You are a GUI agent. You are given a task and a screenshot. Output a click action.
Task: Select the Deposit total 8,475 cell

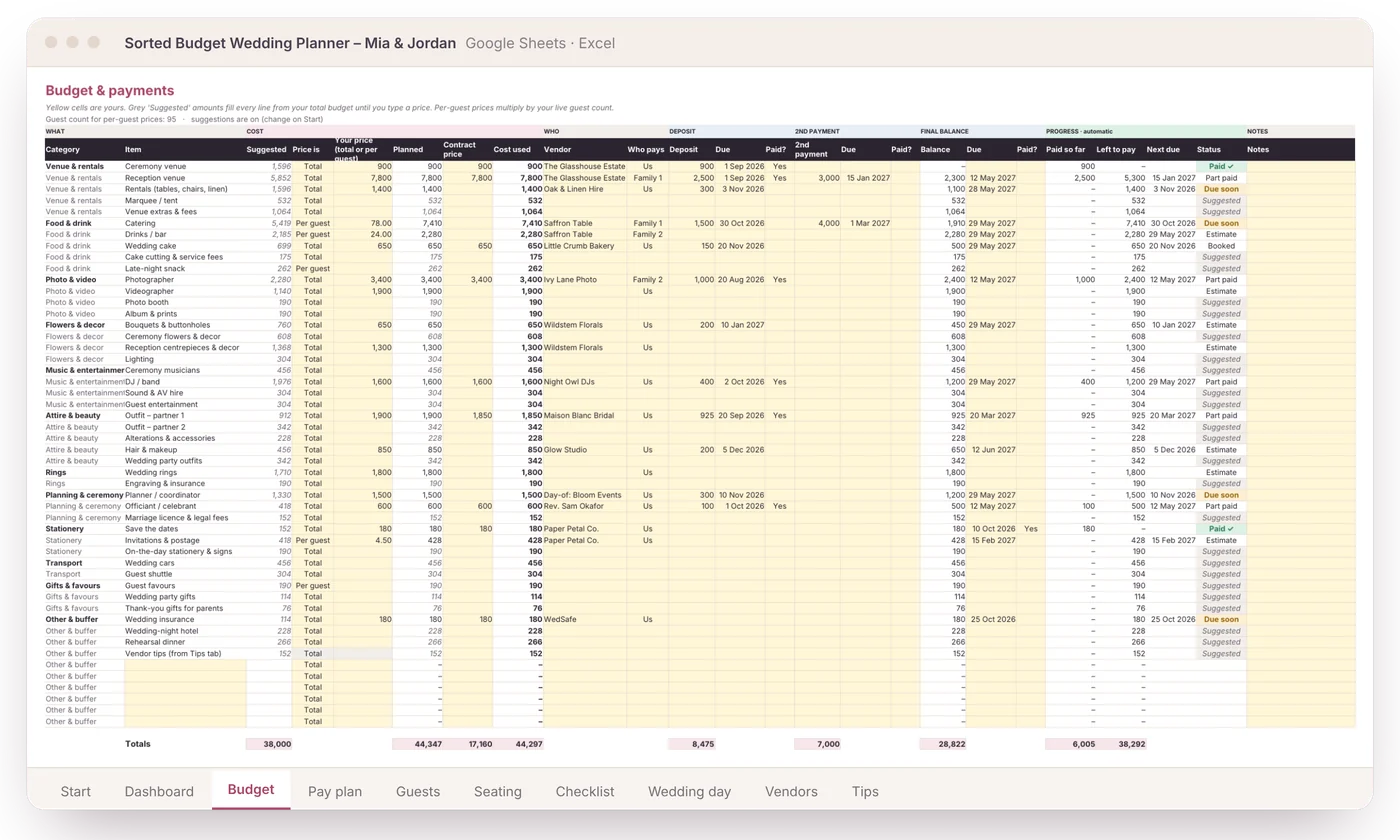(x=691, y=744)
